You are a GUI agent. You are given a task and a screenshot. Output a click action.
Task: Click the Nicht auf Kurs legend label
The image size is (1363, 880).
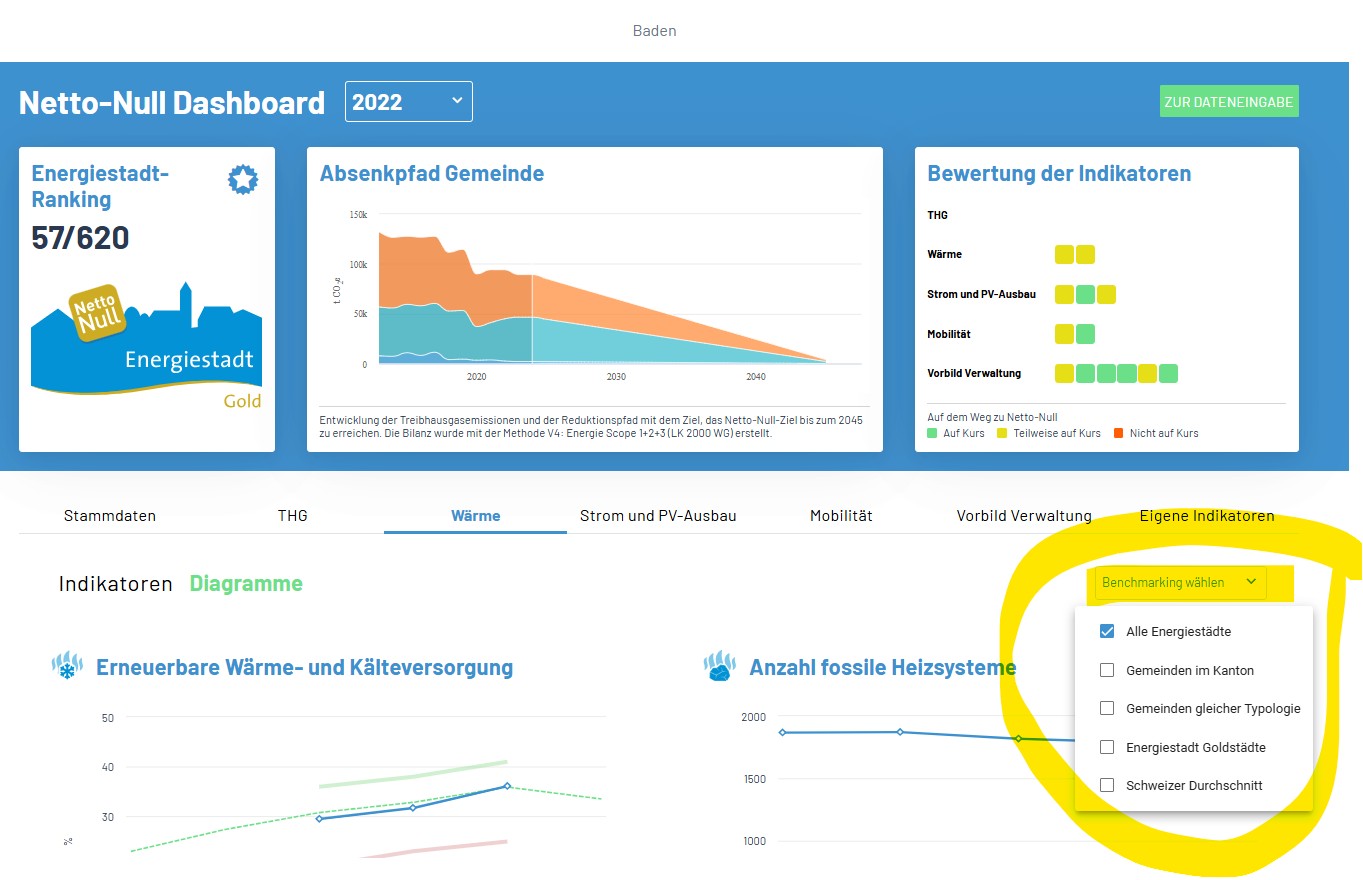pos(1164,433)
